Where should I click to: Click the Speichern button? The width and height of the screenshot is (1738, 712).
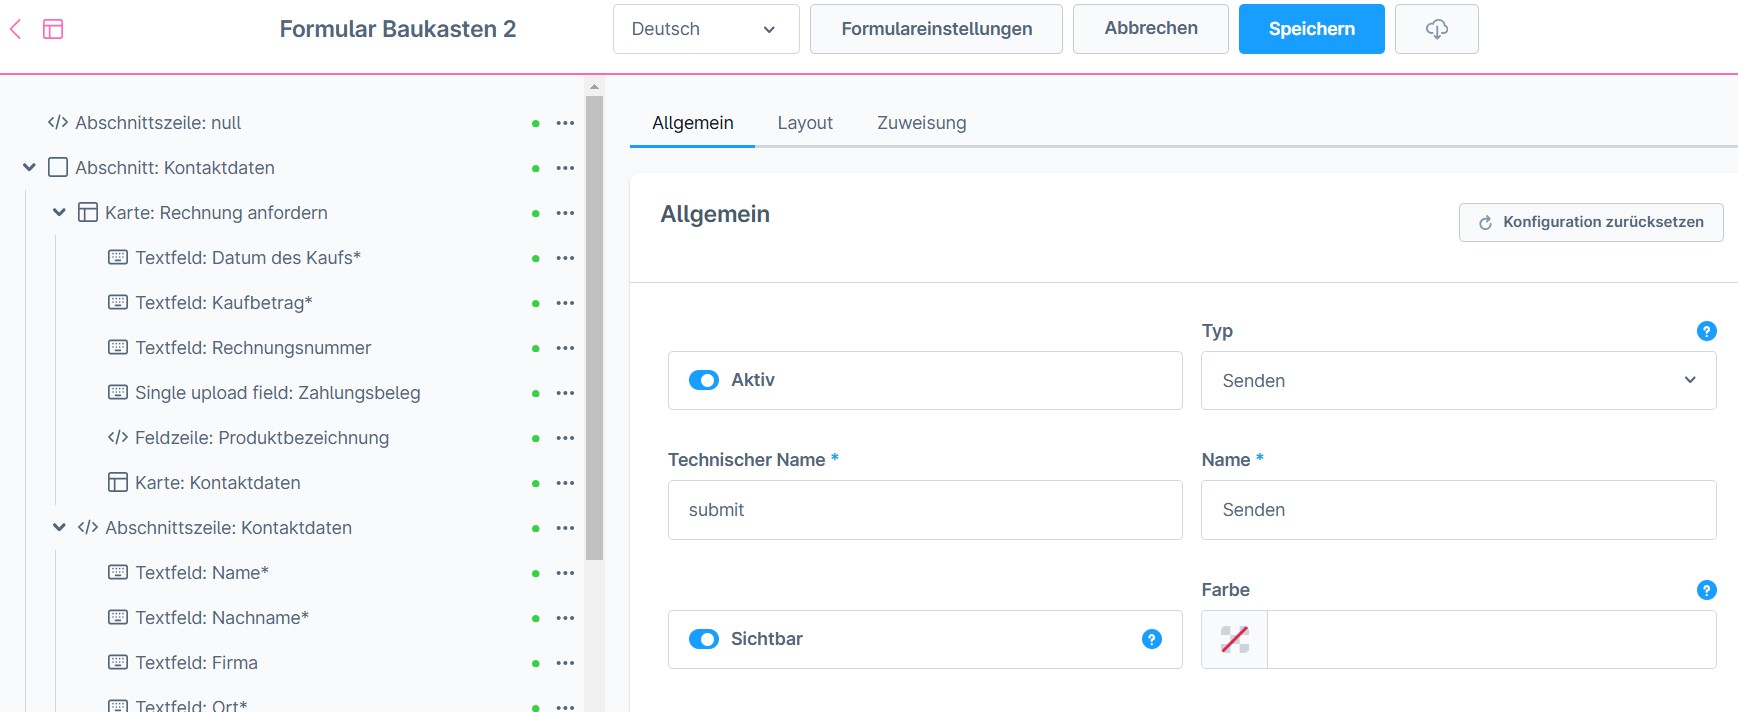(x=1310, y=29)
